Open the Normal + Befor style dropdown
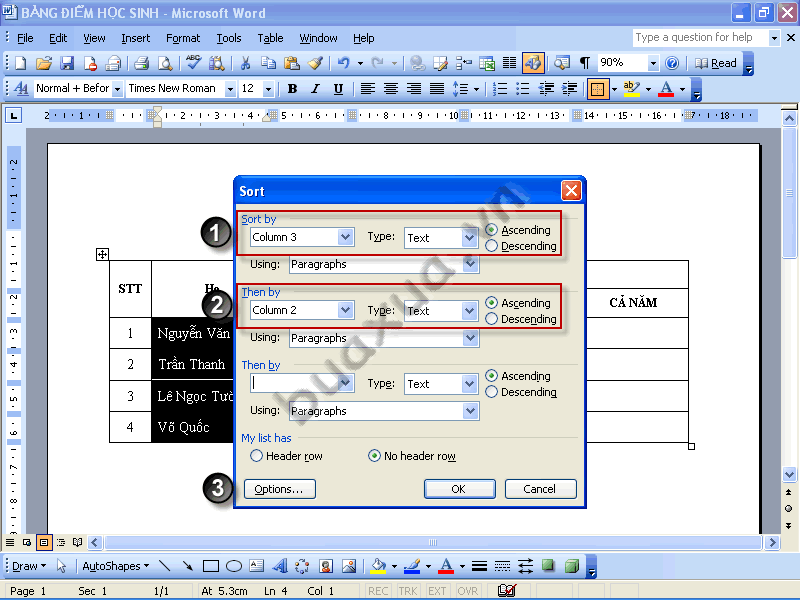 tap(117, 89)
